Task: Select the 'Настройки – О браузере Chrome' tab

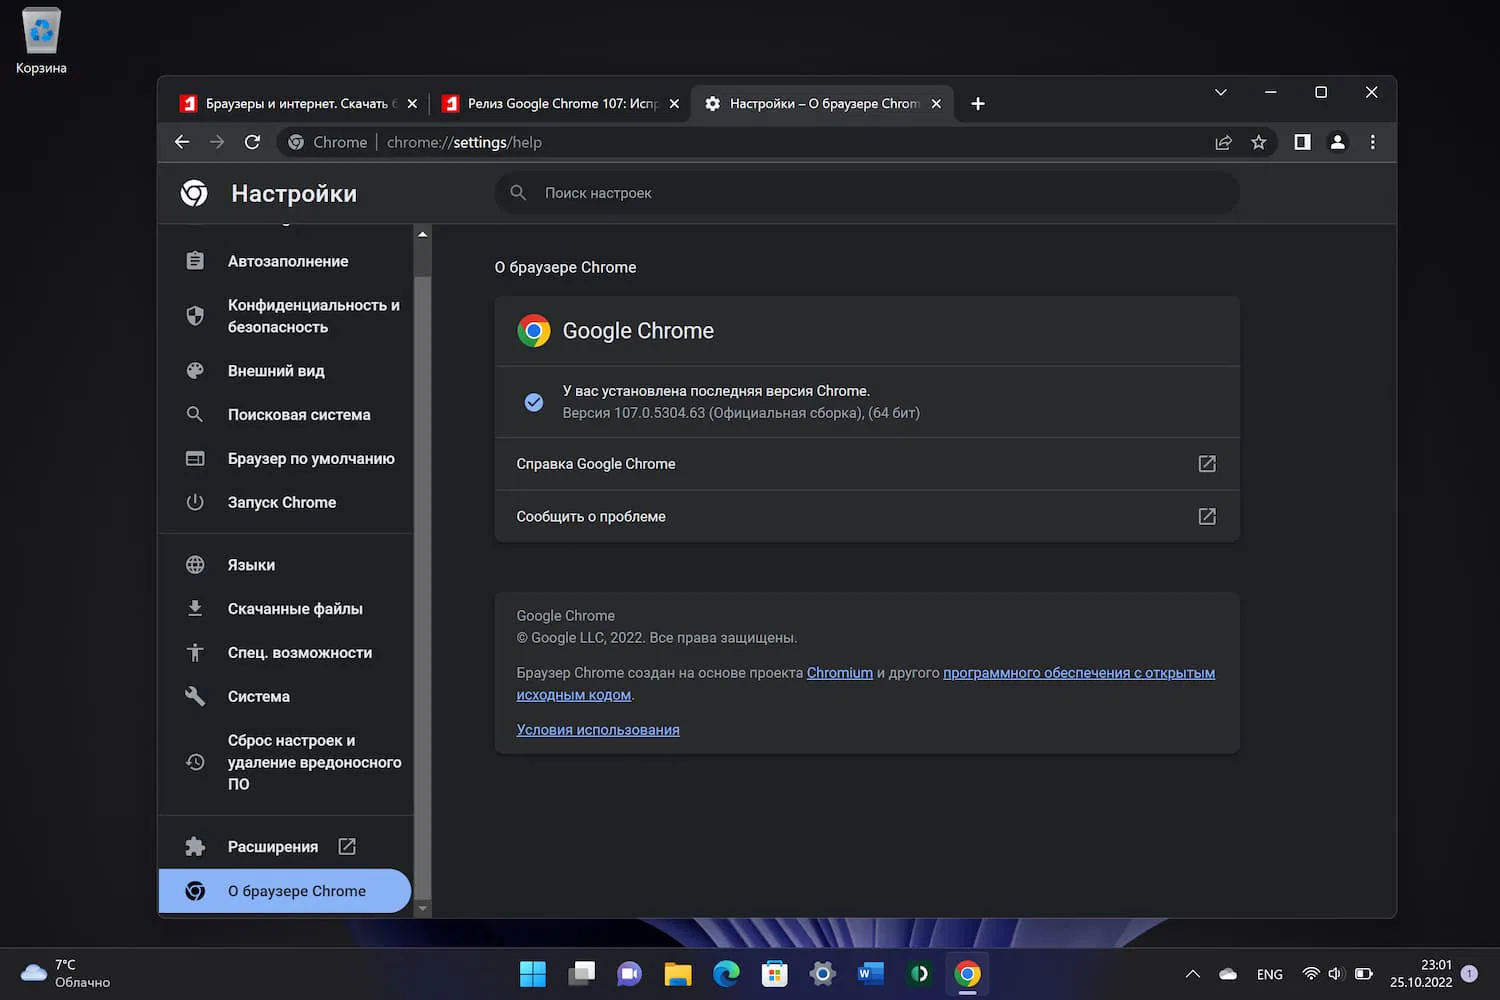Action: point(822,103)
